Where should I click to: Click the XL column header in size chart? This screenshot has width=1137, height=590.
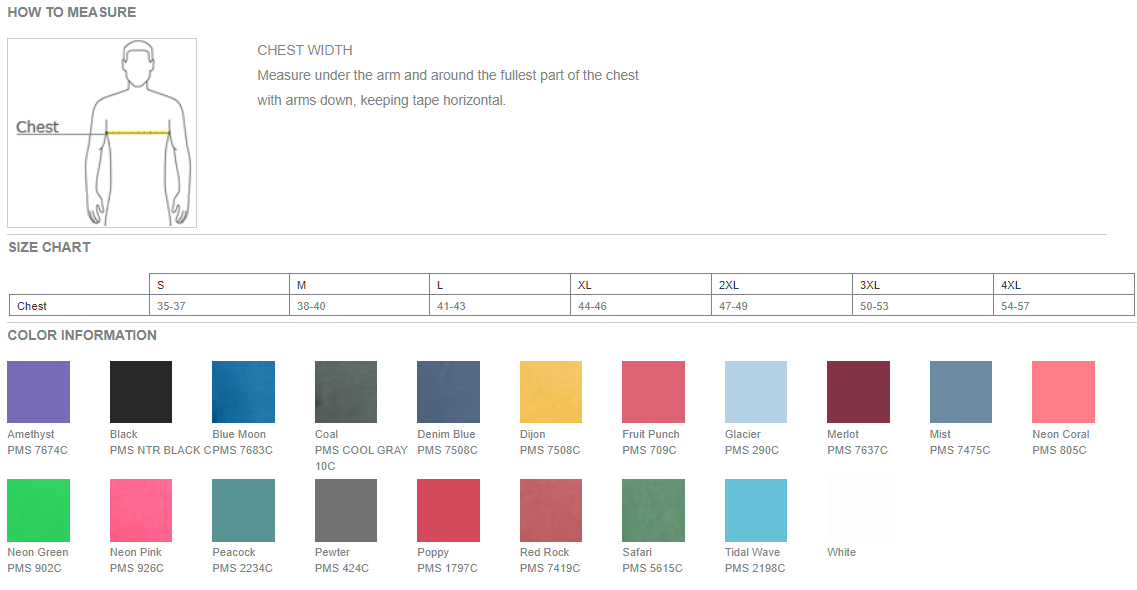(x=585, y=285)
